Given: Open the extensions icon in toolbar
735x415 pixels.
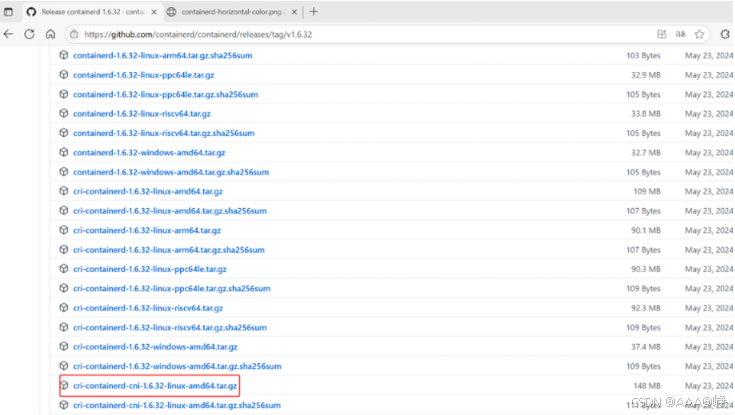Looking at the screenshot, I should point(725,34).
